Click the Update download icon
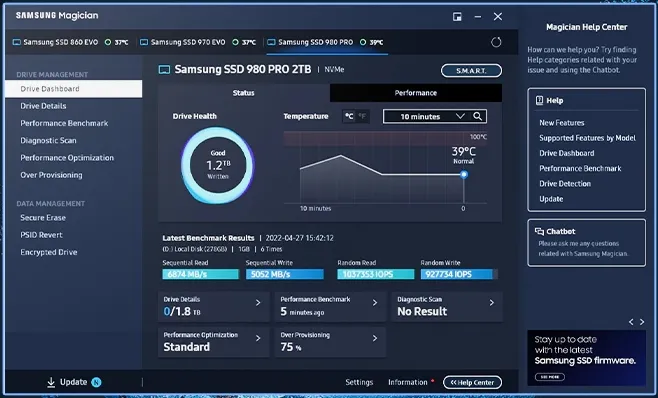 tap(51, 382)
